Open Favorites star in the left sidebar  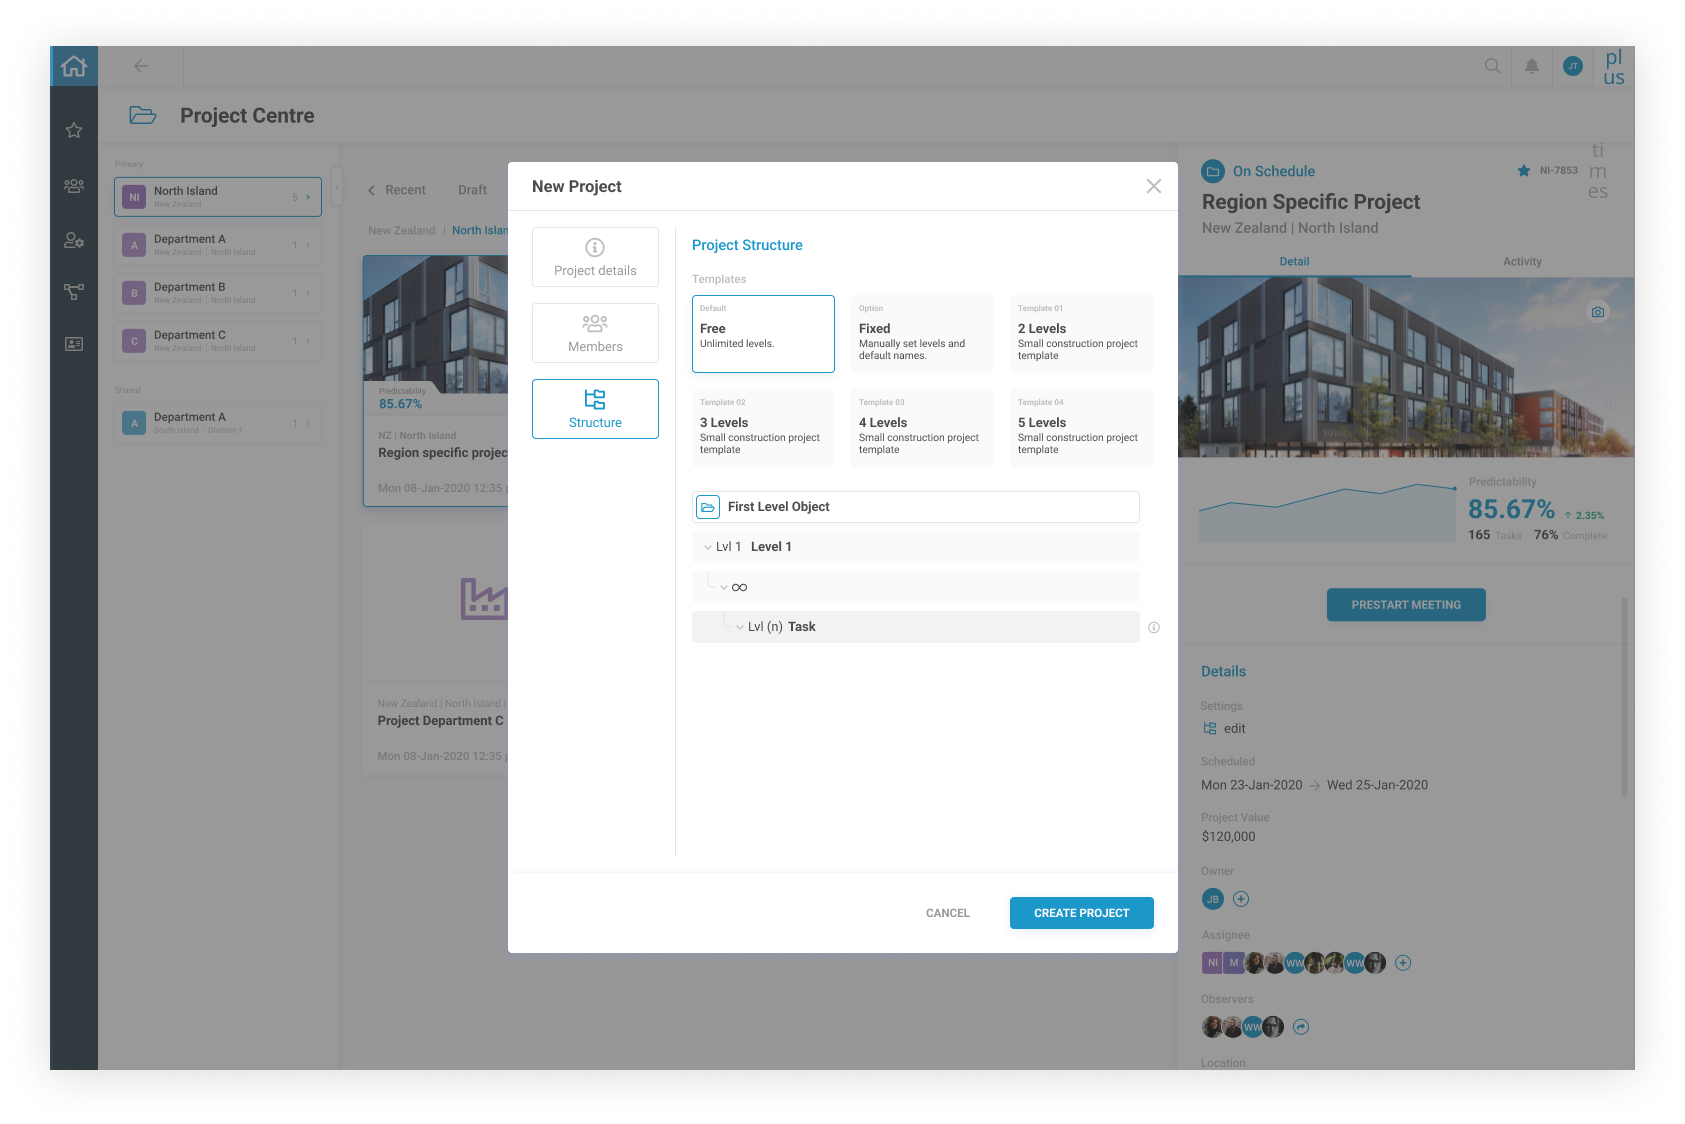coord(74,131)
